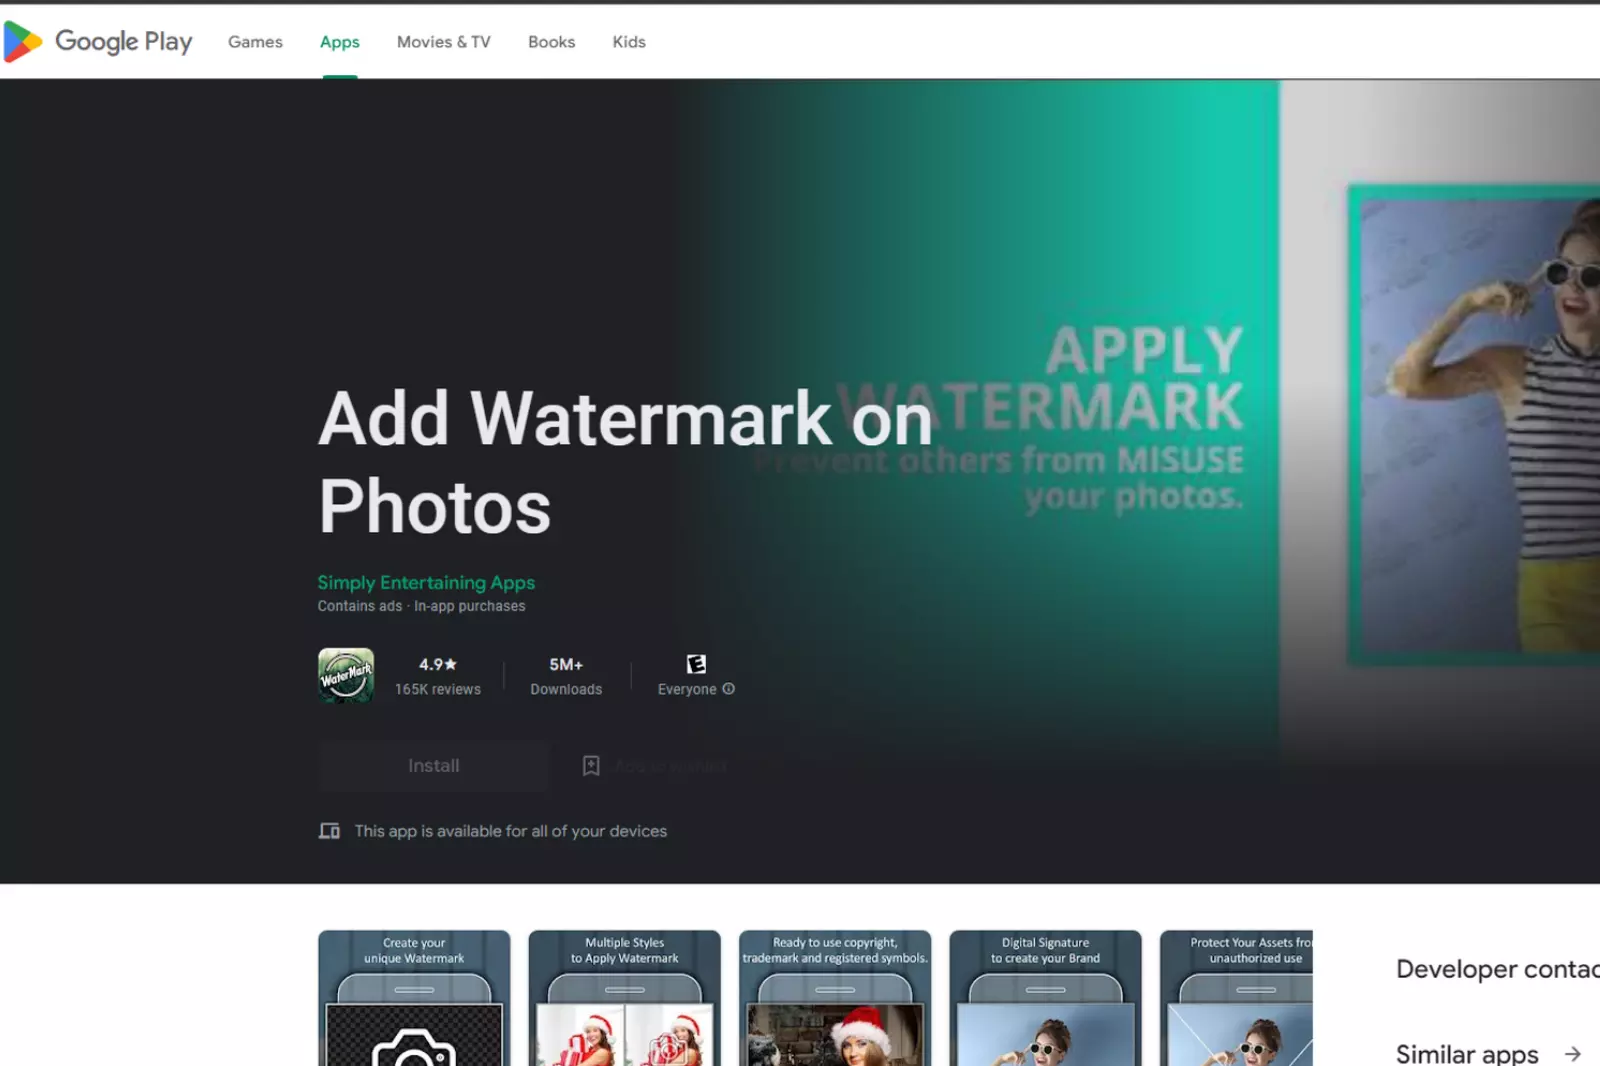Screen dimensions: 1600x1066
Task: Open 'Multiple Styles to Apply Watermark' screenshot
Action: point(625,998)
